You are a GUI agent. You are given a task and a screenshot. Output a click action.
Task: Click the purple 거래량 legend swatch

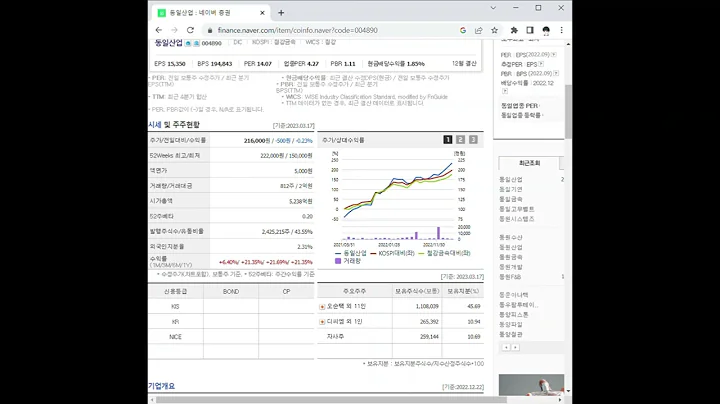[x=338, y=261]
